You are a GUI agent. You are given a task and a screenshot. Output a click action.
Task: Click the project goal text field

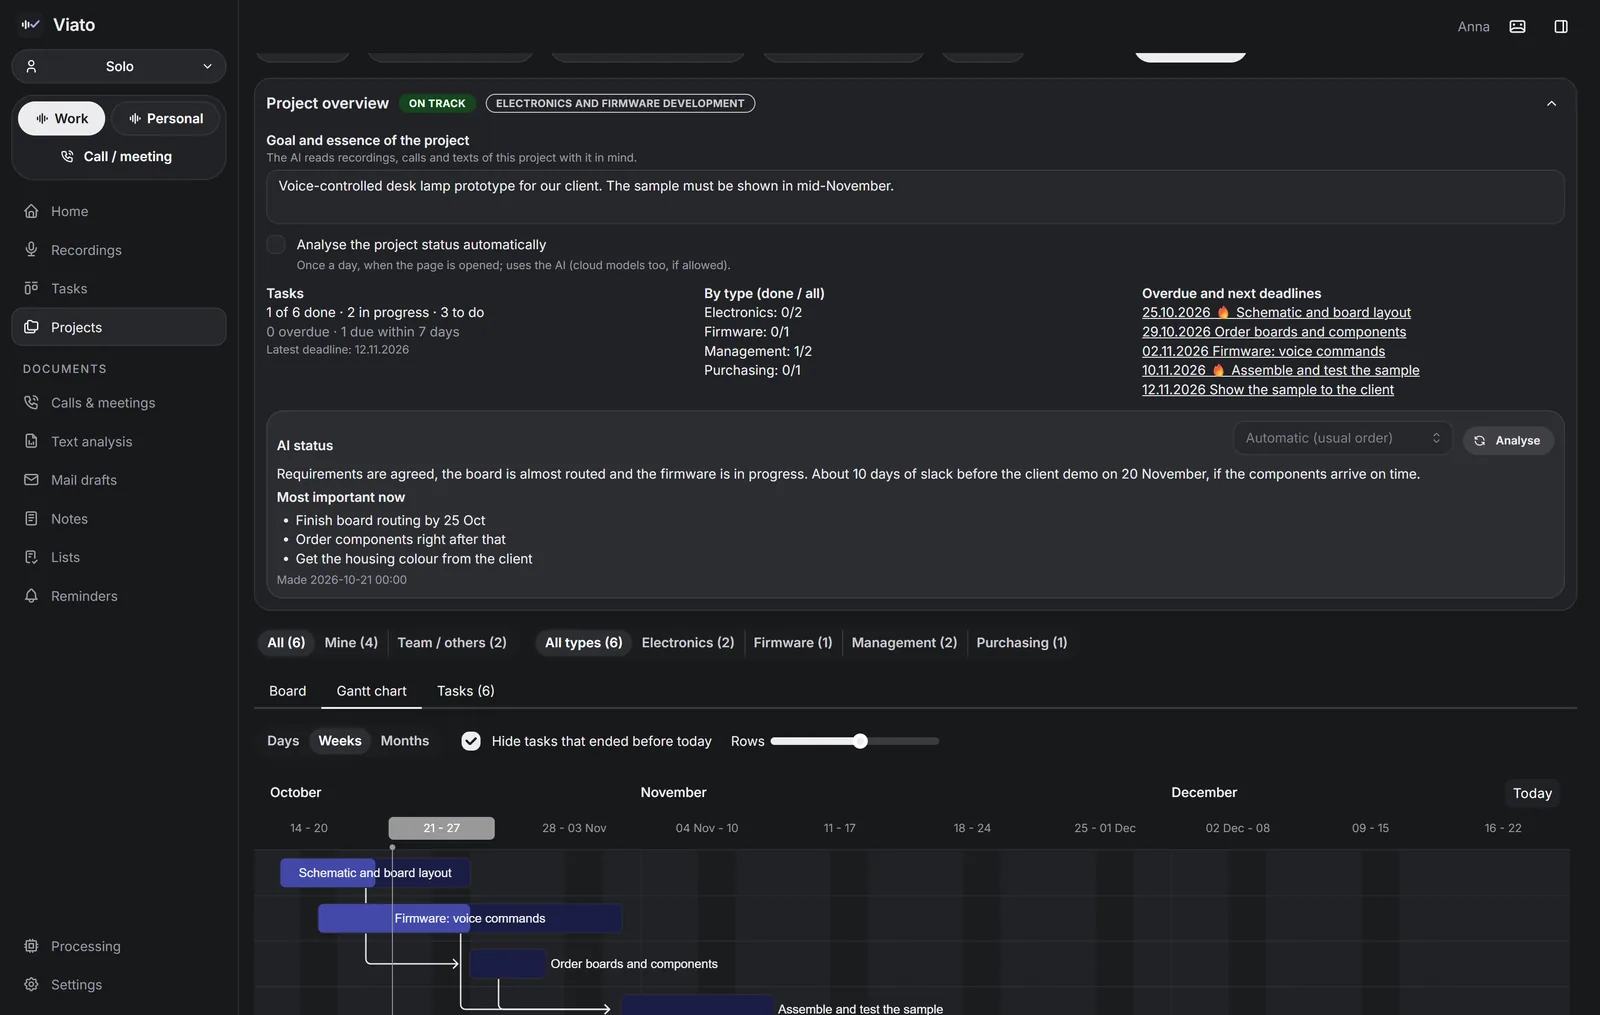coord(915,197)
